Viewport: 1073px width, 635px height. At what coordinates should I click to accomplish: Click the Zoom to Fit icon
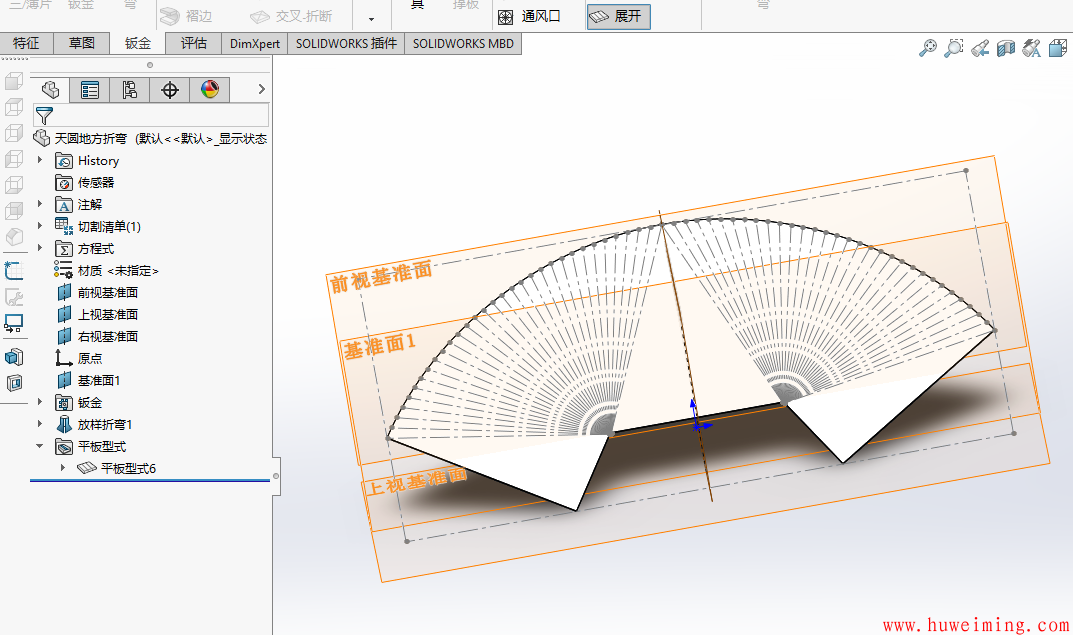point(927,47)
